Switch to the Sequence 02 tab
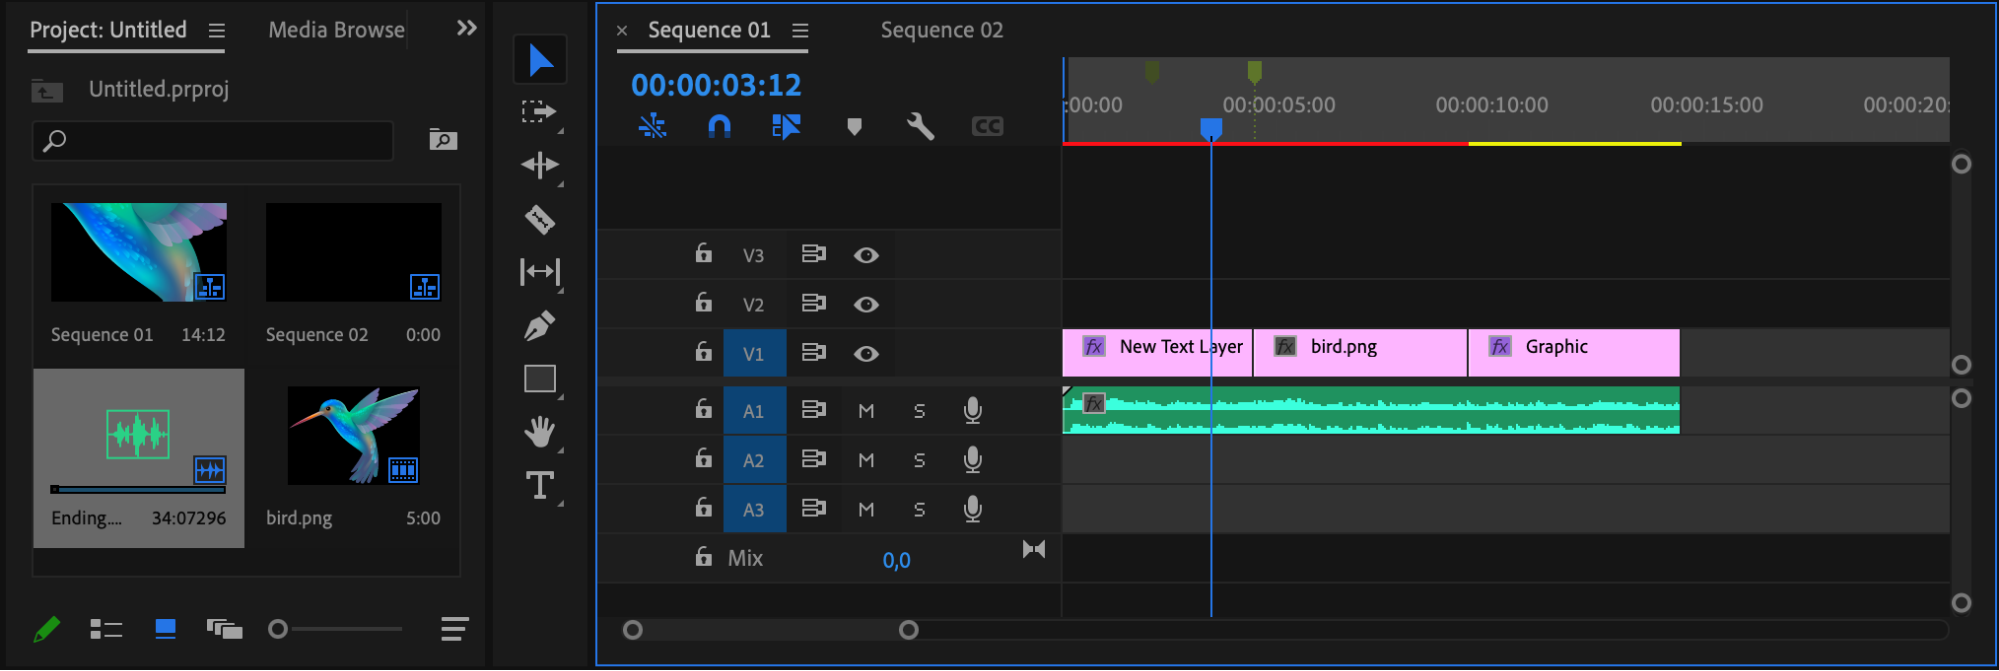1999x671 pixels. [x=941, y=31]
